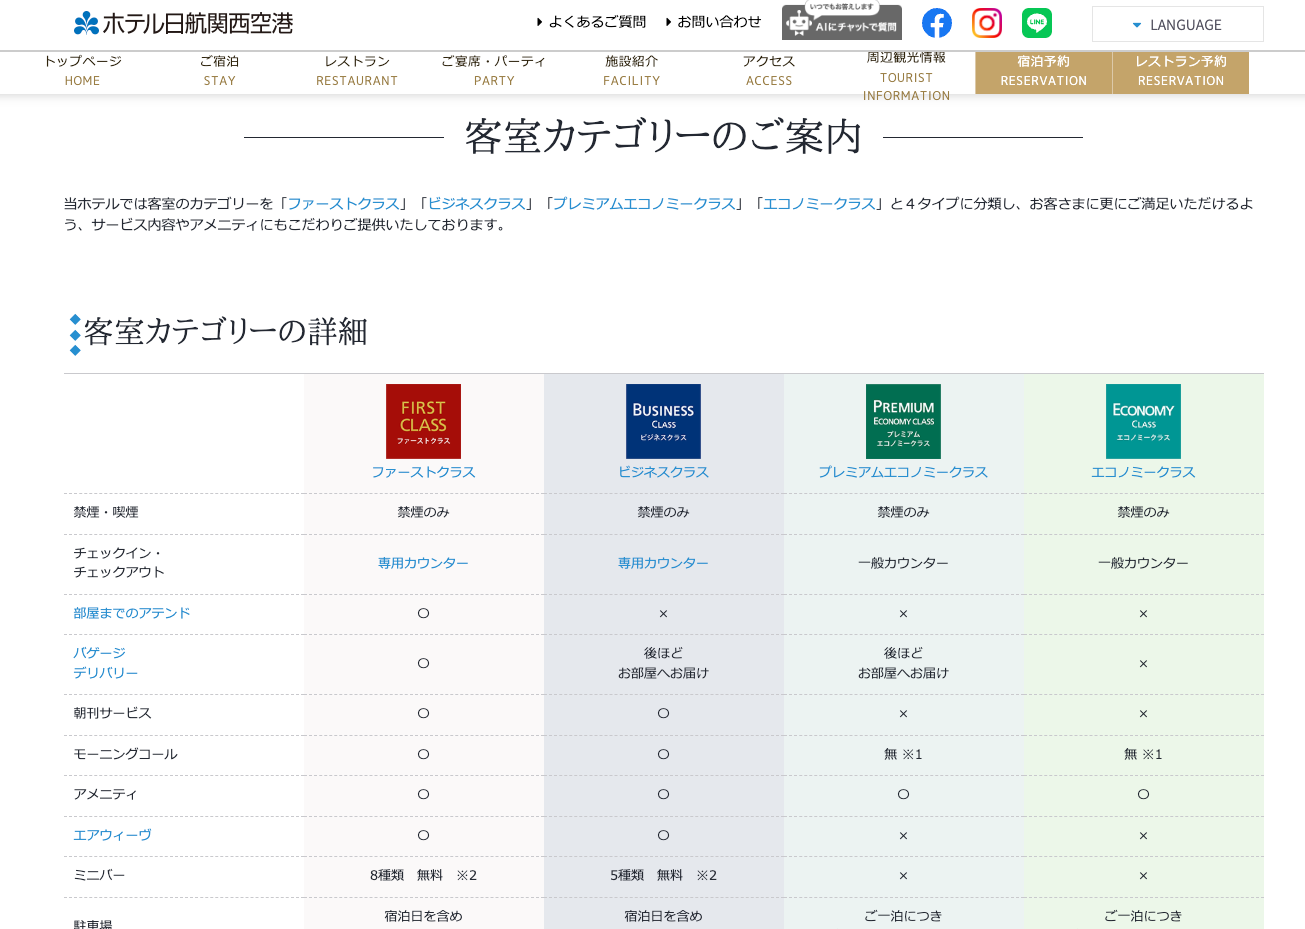This screenshot has height=929, width=1305.
Task: Click the レストラン予約 RESERVATION button
Action: [x=1180, y=71]
